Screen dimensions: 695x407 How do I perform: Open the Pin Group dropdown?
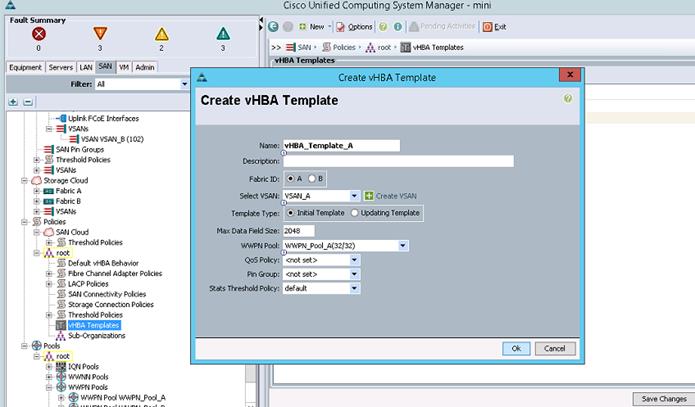354,274
